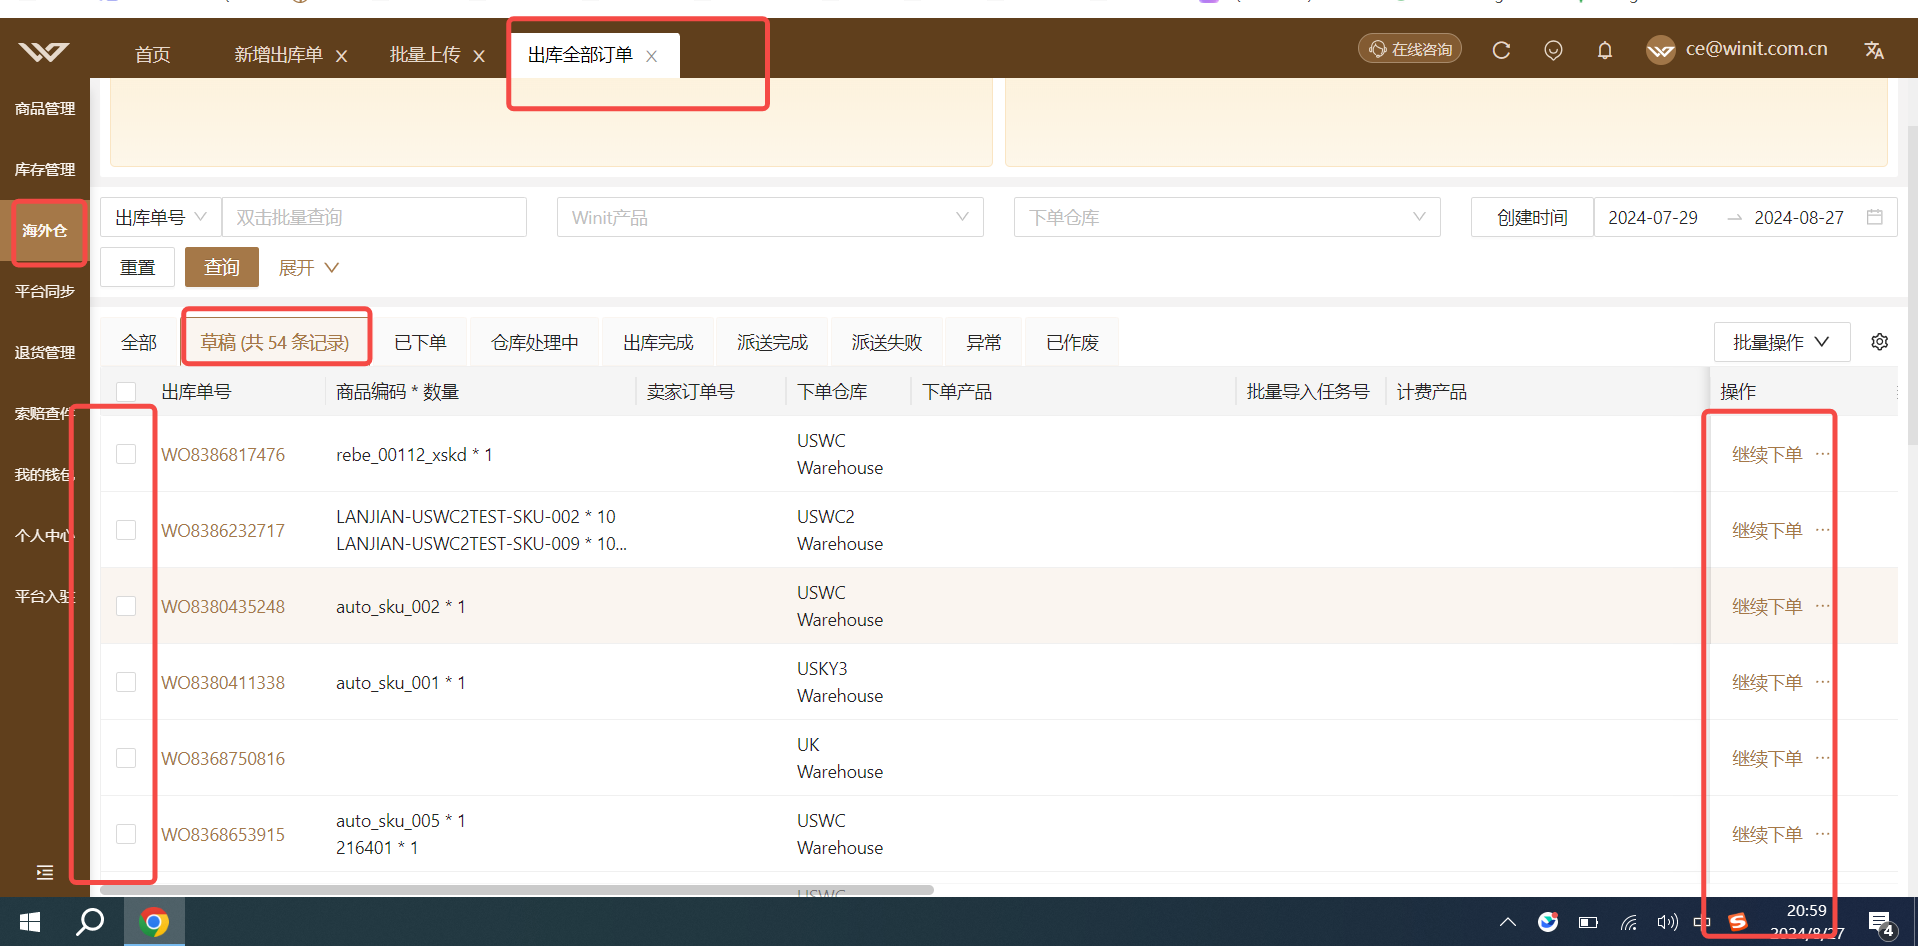Click the user avatar icon

click(x=1660, y=50)
